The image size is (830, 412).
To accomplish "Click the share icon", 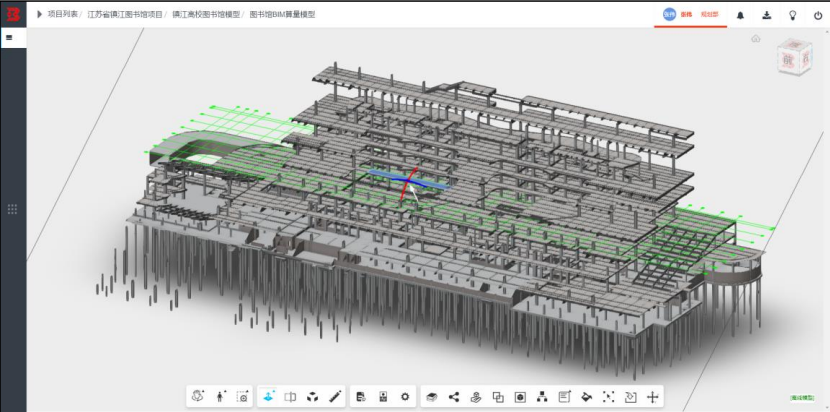I will point(454,397).
